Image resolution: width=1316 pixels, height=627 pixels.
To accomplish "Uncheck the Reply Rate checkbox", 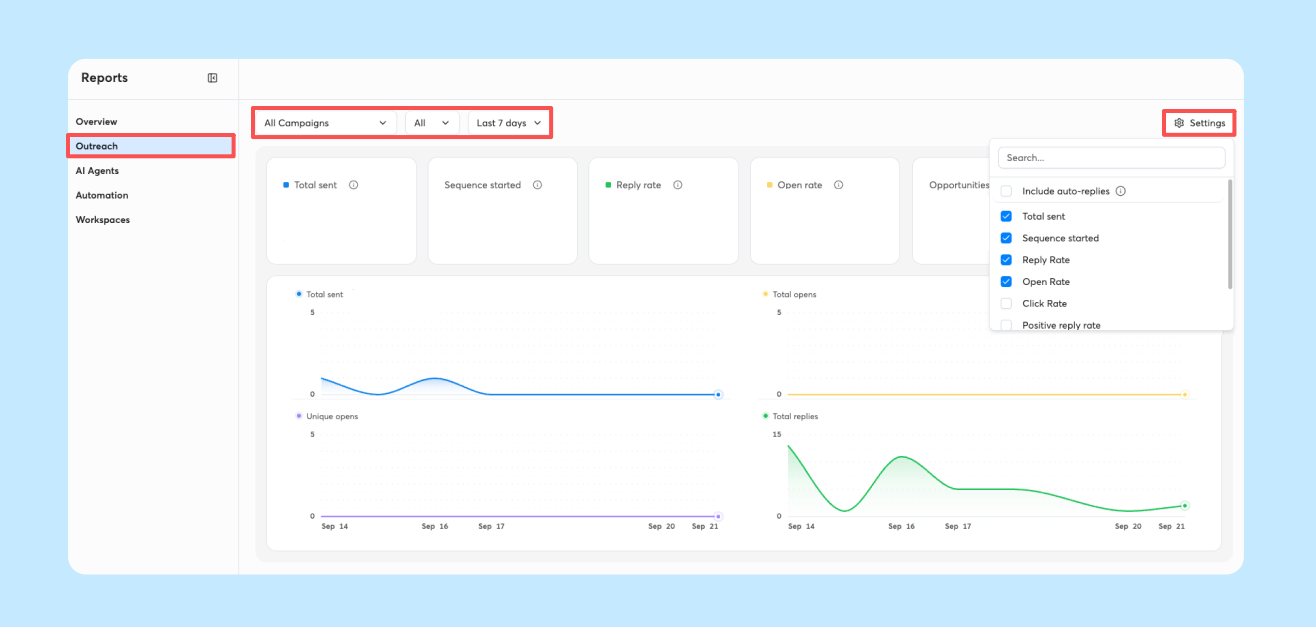I will pyautogui.click(x=1006, y=260).
